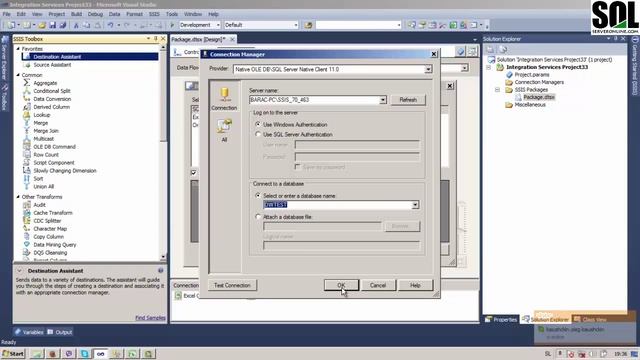Click the Open File folder icon in the toolbar
The image size is (640, 360).
[42, 25]
